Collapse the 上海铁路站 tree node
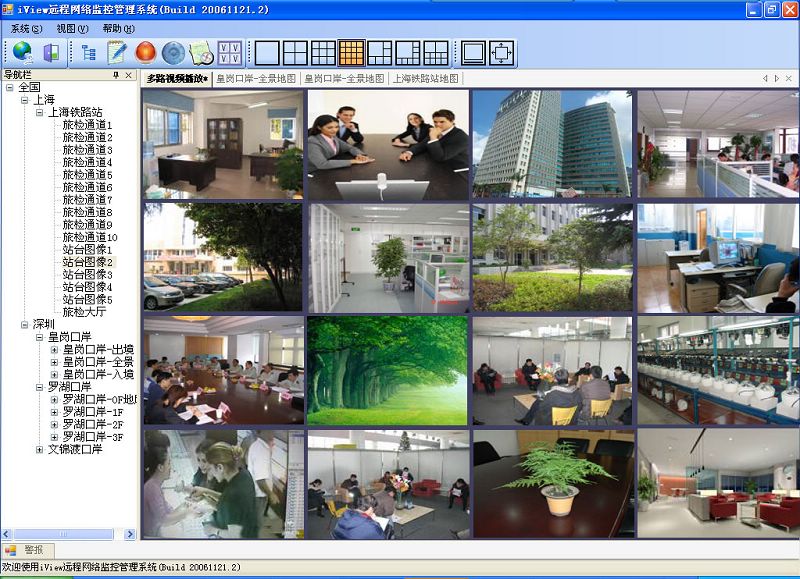This screenshot has height=579, width=800. click(x=40, y=113)
